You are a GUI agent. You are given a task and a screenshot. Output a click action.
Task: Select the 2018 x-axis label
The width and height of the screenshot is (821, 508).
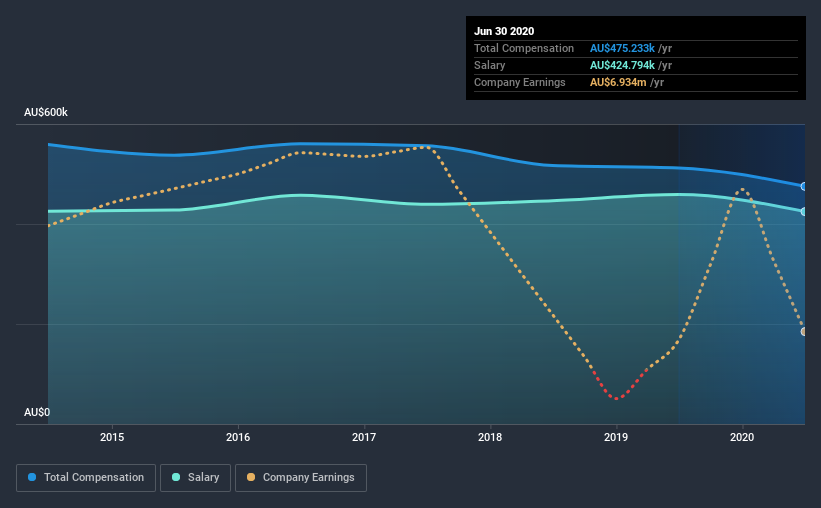[x=490, y=437]
